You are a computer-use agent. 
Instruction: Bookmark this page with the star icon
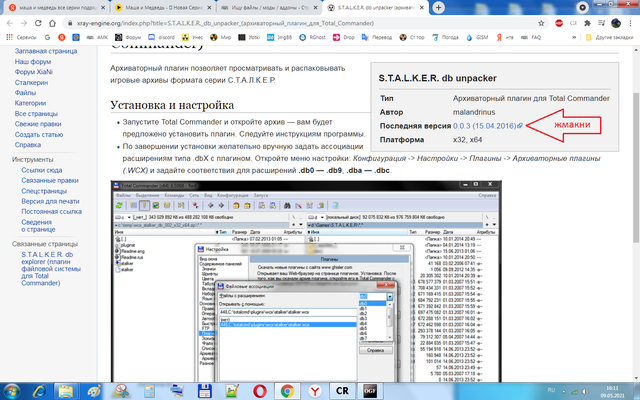pos(541,23)
